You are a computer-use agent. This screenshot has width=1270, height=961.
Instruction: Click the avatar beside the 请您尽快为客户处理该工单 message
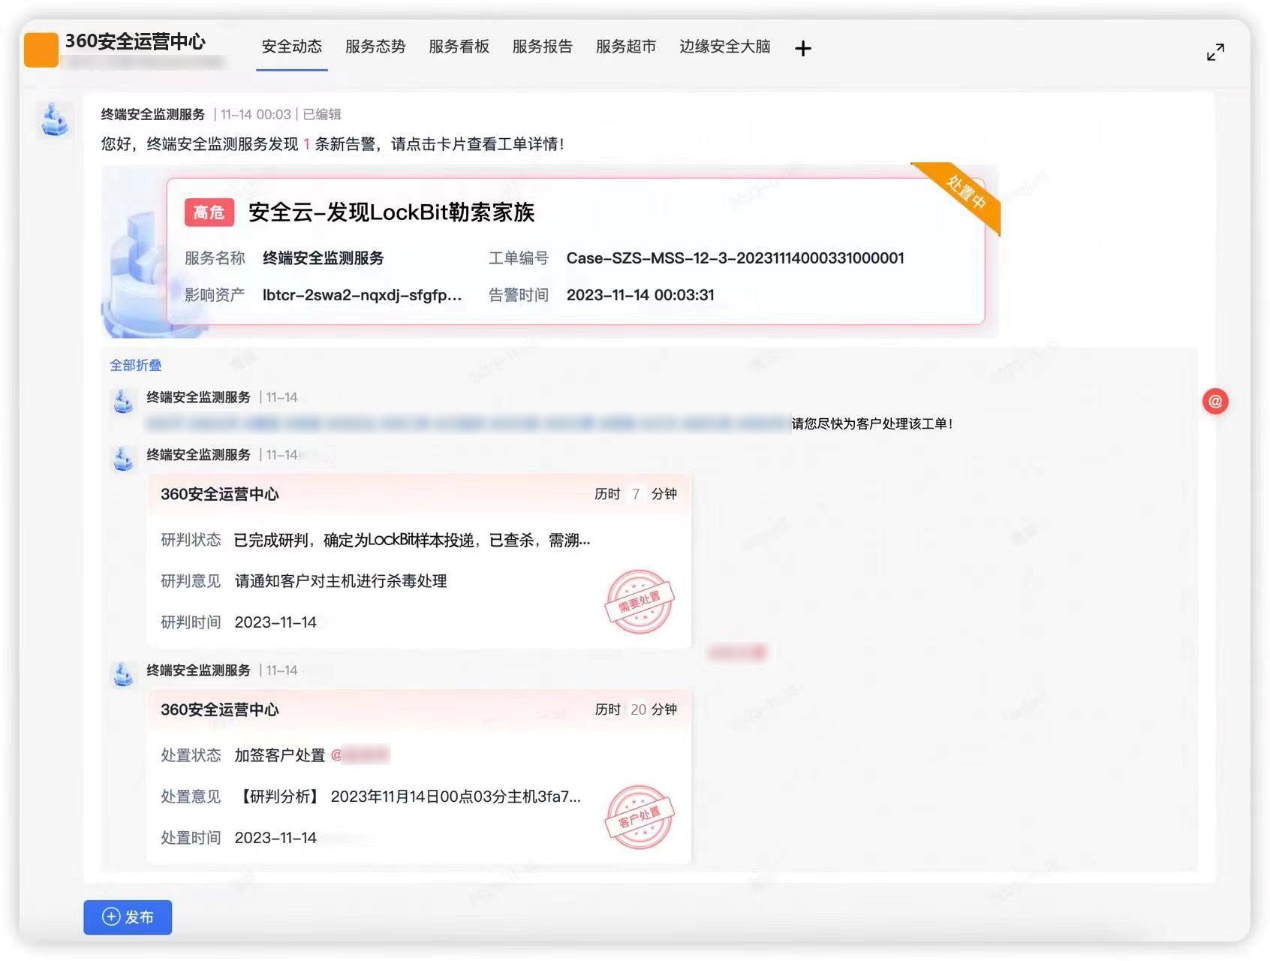click(x=123, y=402)
